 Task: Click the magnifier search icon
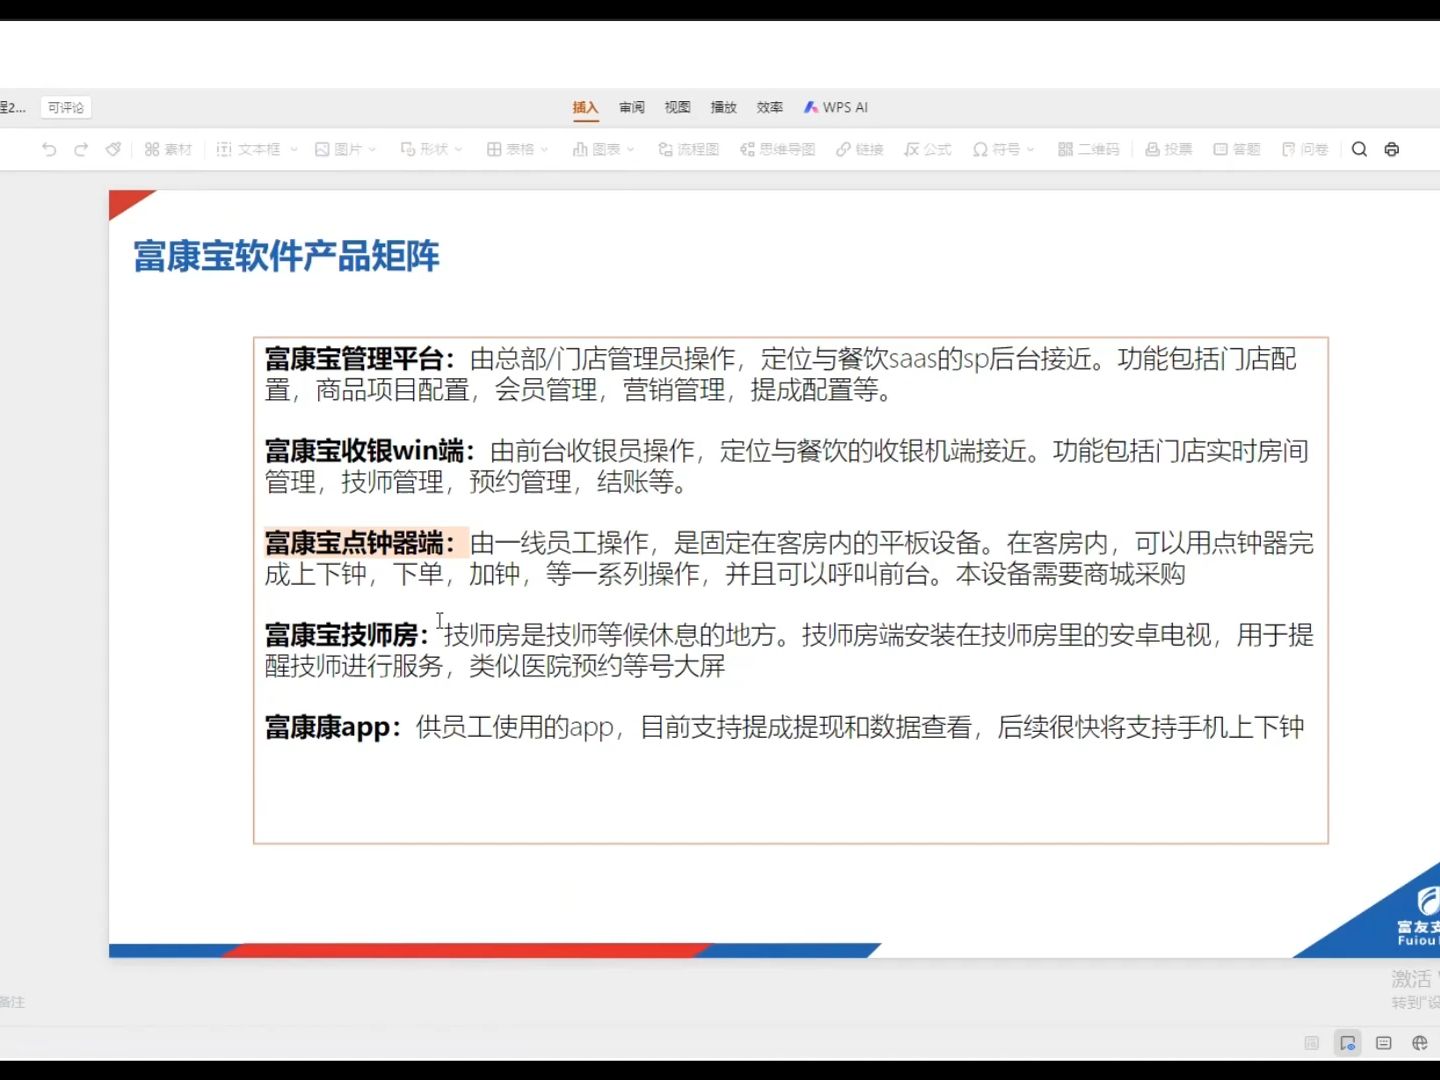point(1359,149)
